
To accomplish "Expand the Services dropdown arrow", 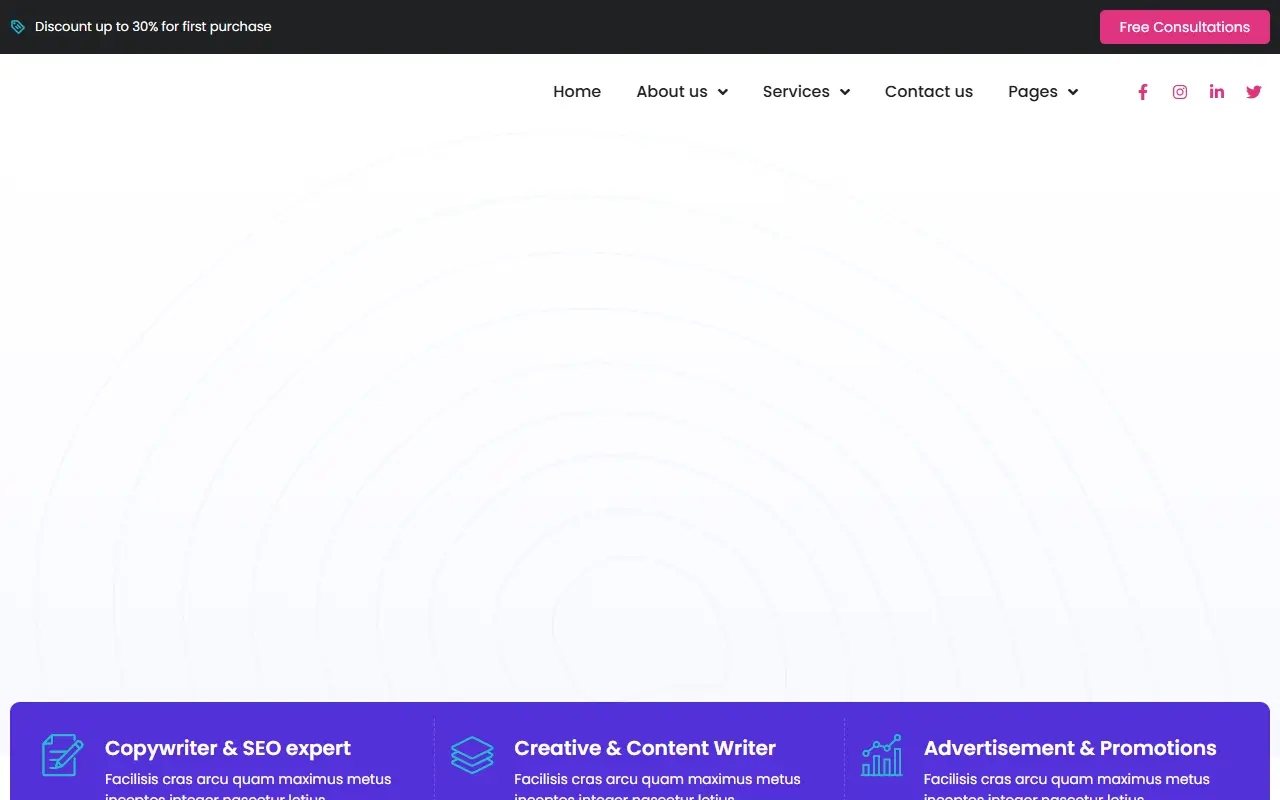I will [845, 92].
